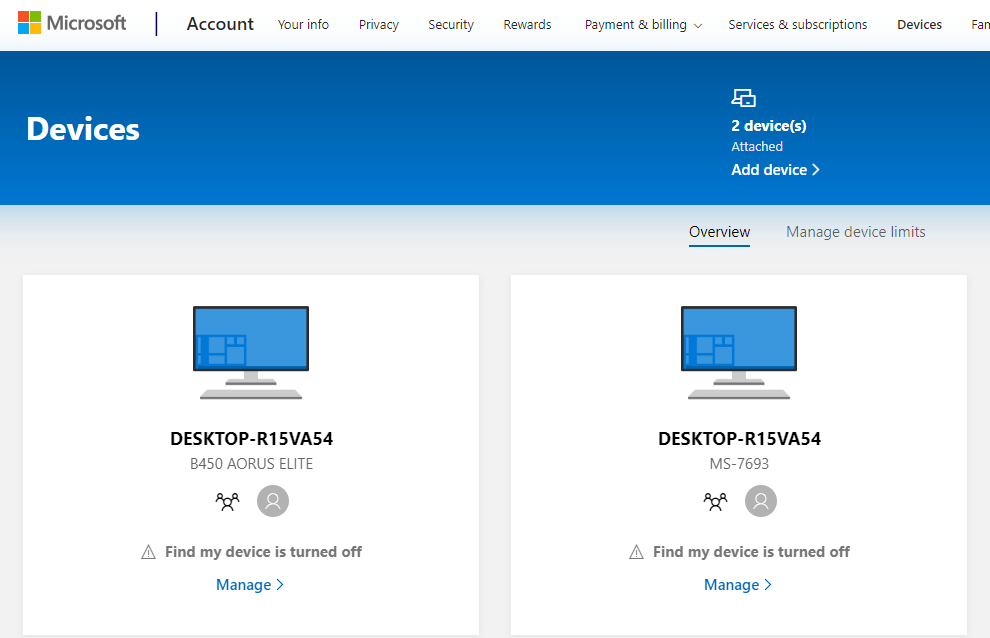Click Find my device status on MS-7693 card
Image resolution: width=990 pixels, height=638 pixels.
(751, 552)
